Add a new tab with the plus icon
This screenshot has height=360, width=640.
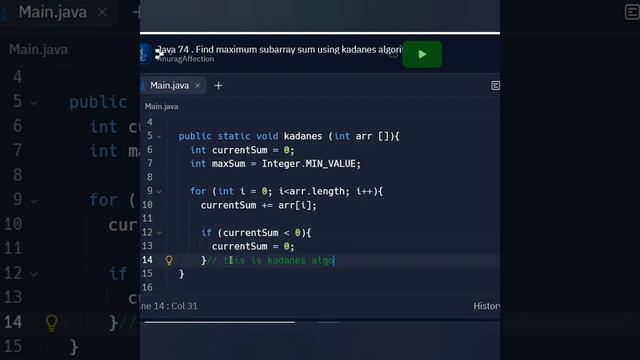click(x=218, y=86)
